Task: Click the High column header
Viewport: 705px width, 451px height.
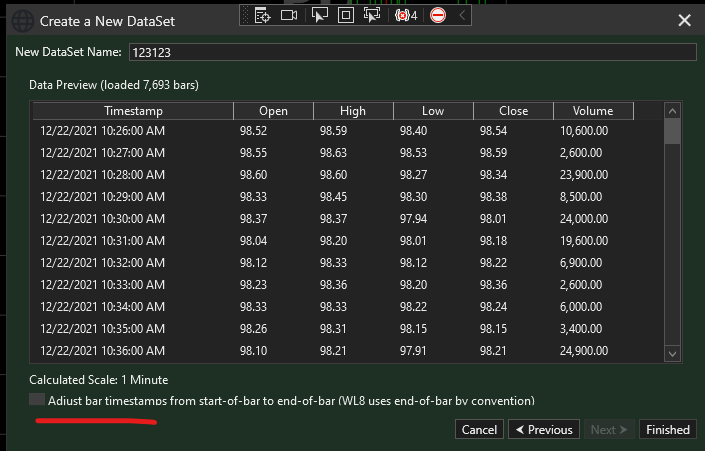Action: pos(353,111)
